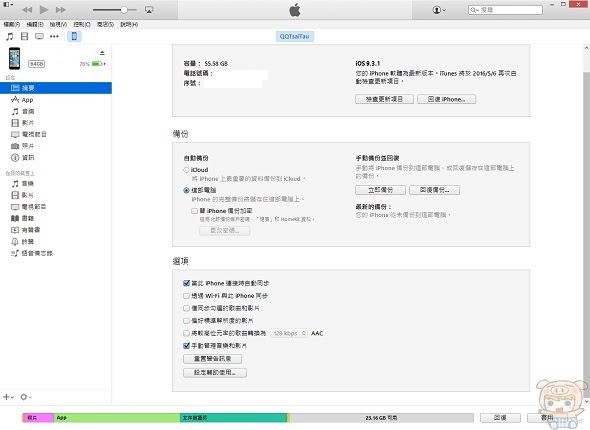Open 有聲書 Audiobooks in sidebar
Screen dimensions: 590x430
tap(56, 230)
